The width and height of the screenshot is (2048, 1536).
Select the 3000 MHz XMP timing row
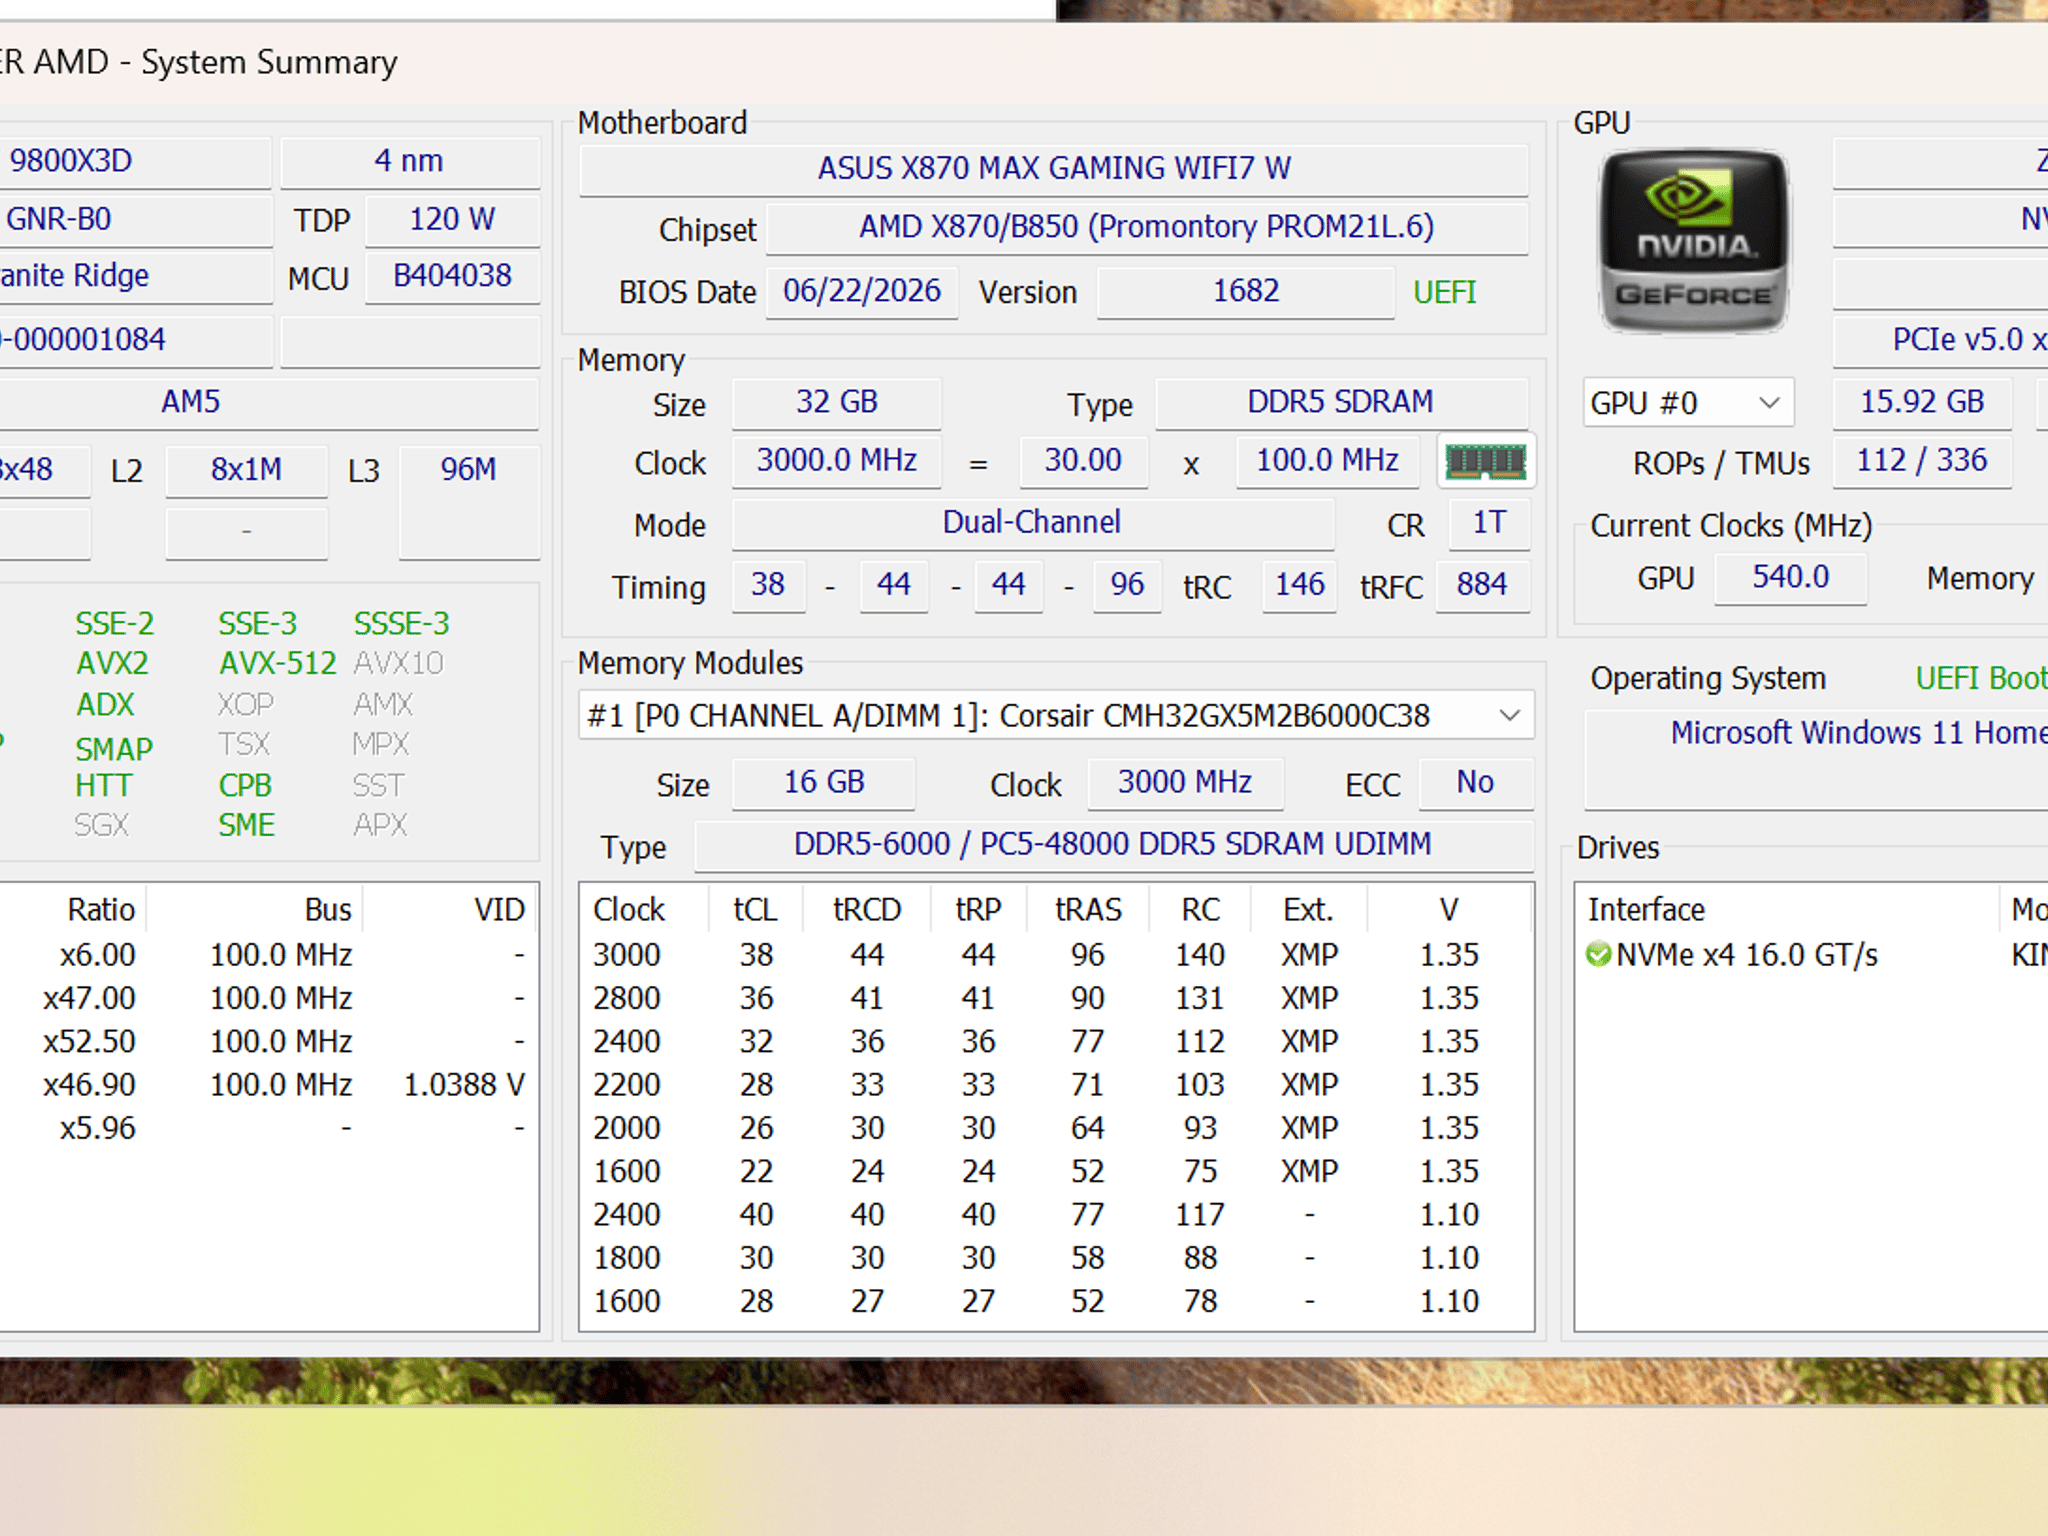point(1056,955)
